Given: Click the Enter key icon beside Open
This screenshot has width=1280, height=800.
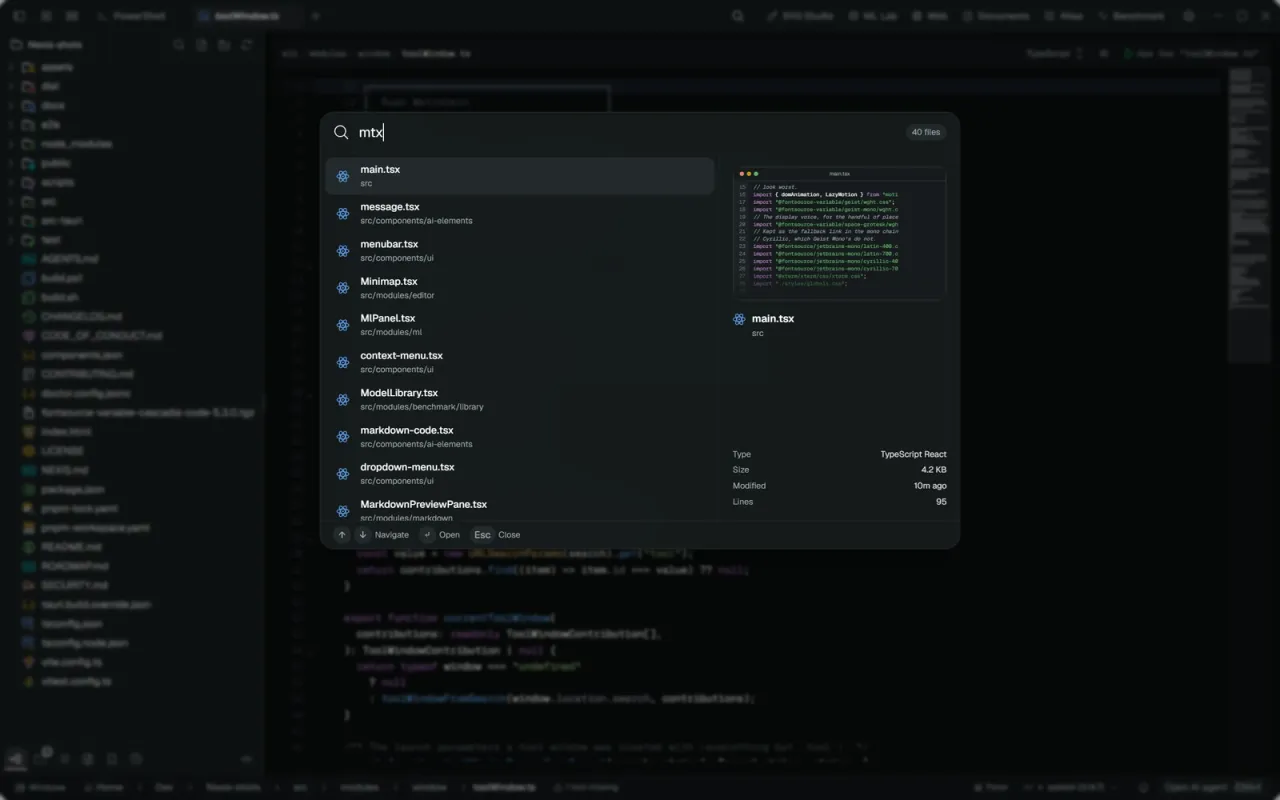Looking at the screenshot, I should tap(427, 535).
